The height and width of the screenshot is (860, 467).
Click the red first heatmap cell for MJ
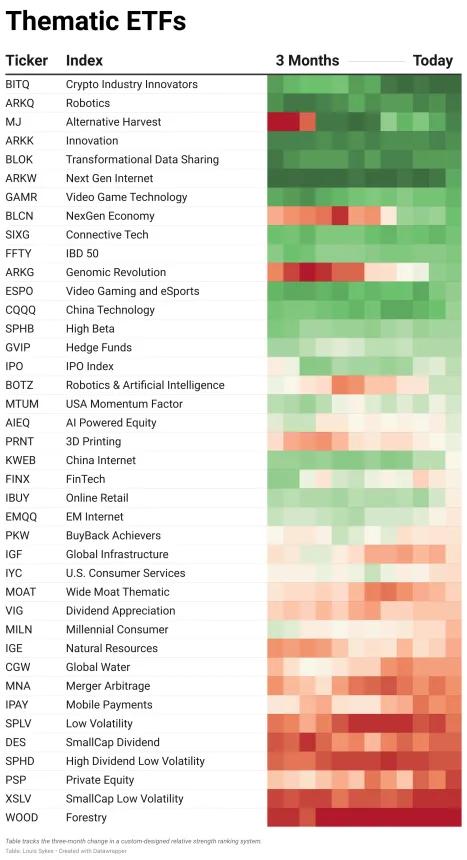(275, 122)
